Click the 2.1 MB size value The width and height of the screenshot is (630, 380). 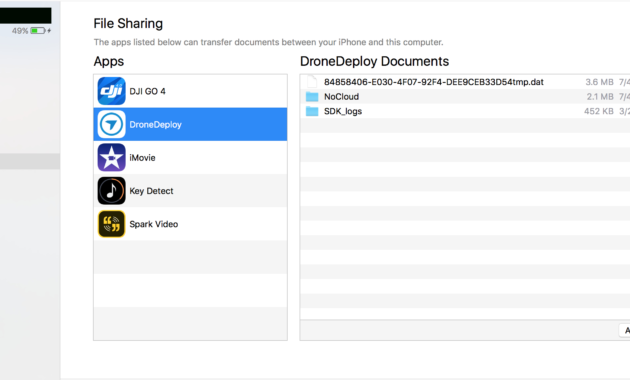click(600, 97)
